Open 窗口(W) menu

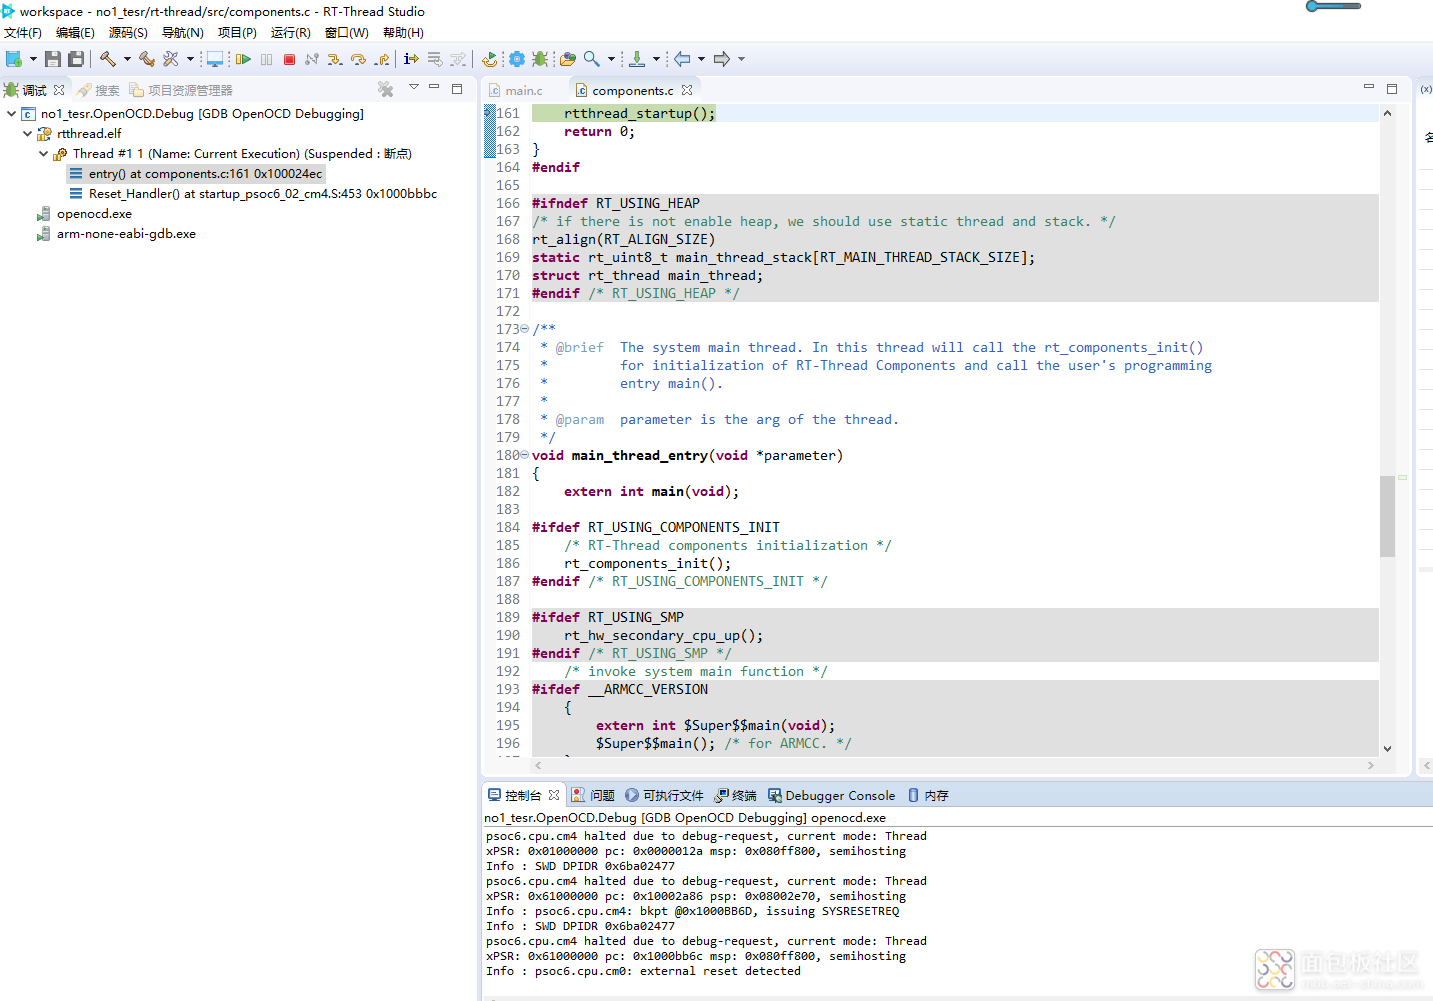[x=346, y=33]
